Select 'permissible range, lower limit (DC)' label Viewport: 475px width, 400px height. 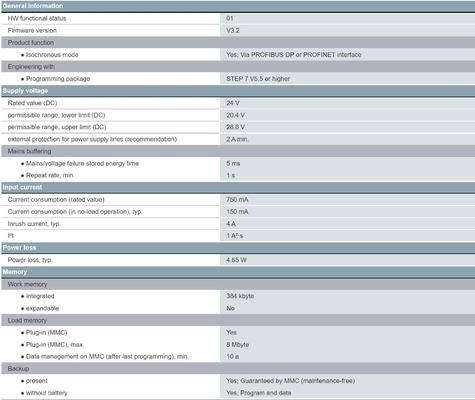pyautogui.click(x=56, y=115)
